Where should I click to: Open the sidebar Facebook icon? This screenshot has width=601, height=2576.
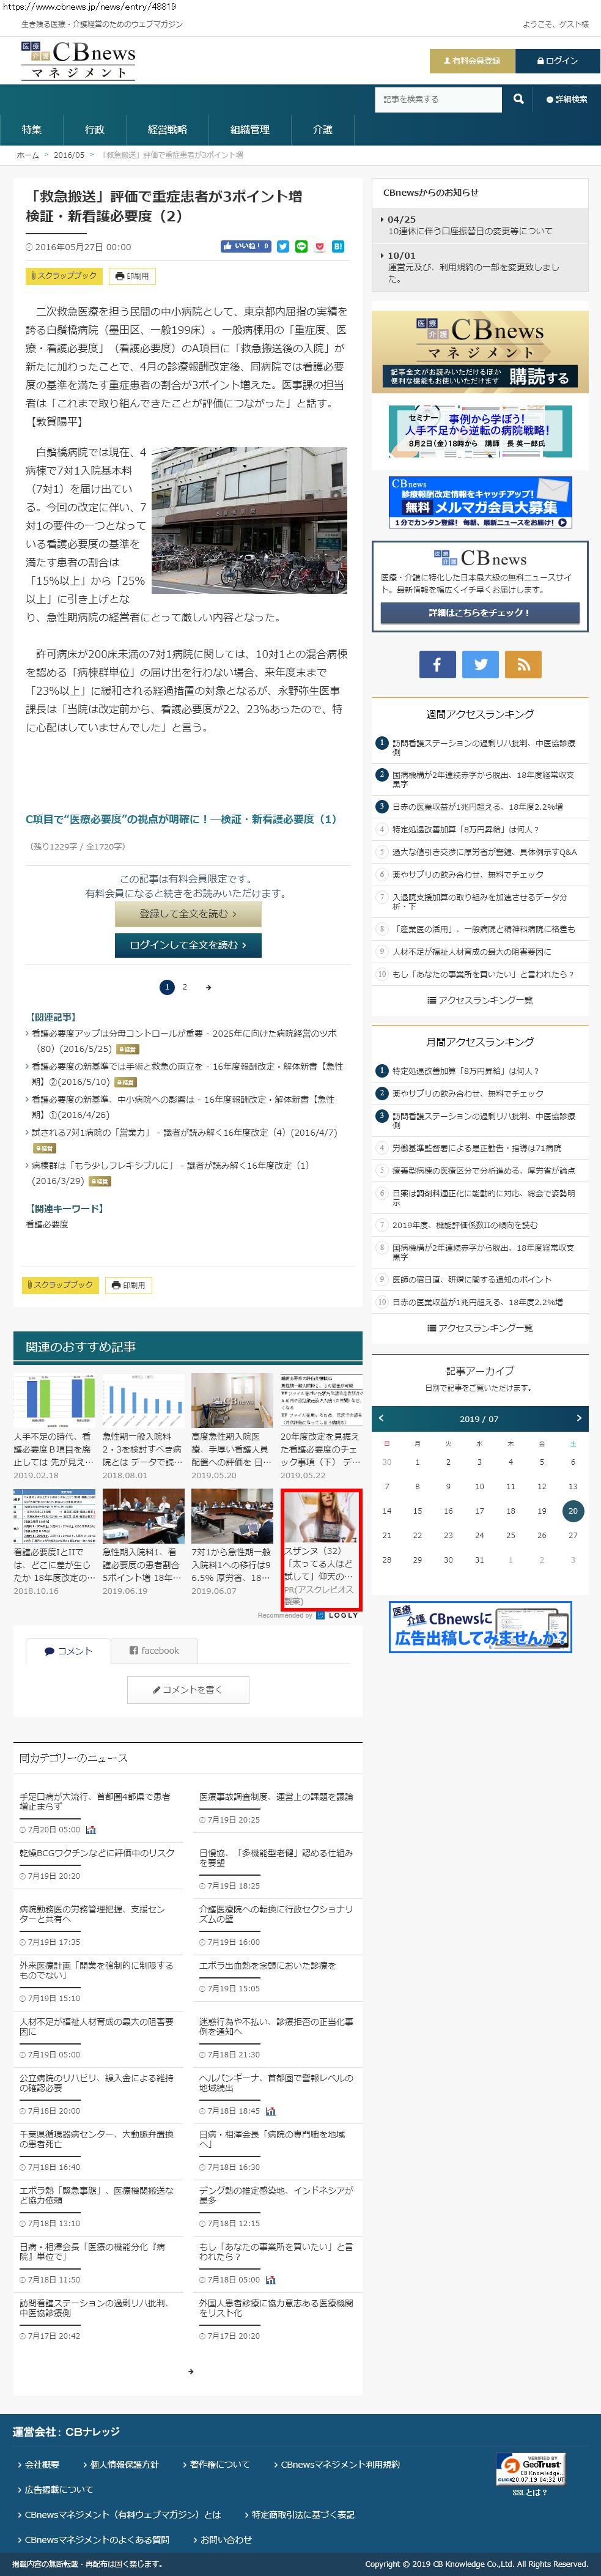pyautogui.click(x=437, y=664)
